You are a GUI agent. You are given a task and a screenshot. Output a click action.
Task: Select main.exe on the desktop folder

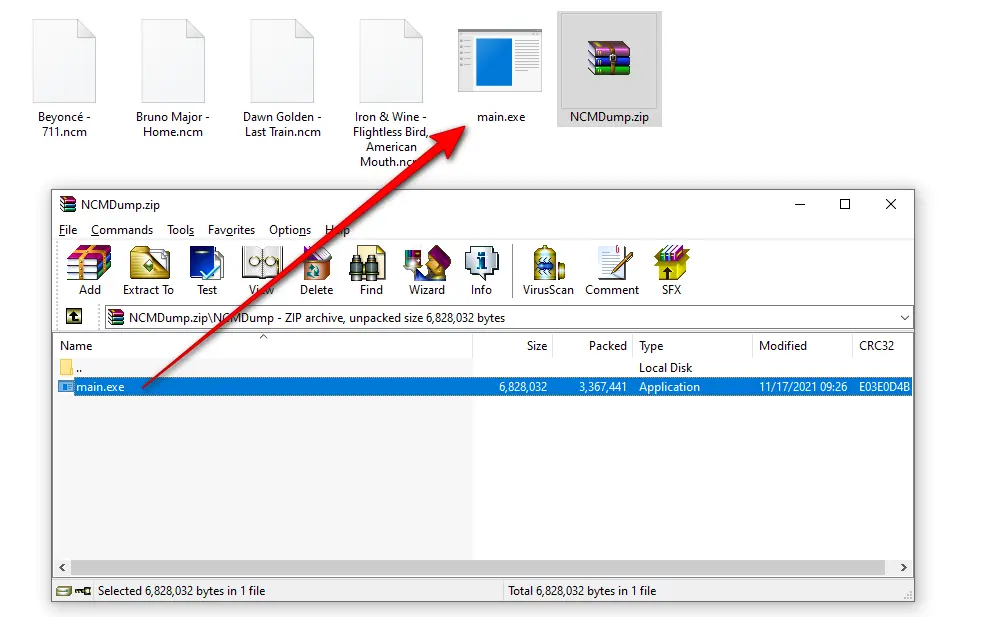click(x=501, y=77)
